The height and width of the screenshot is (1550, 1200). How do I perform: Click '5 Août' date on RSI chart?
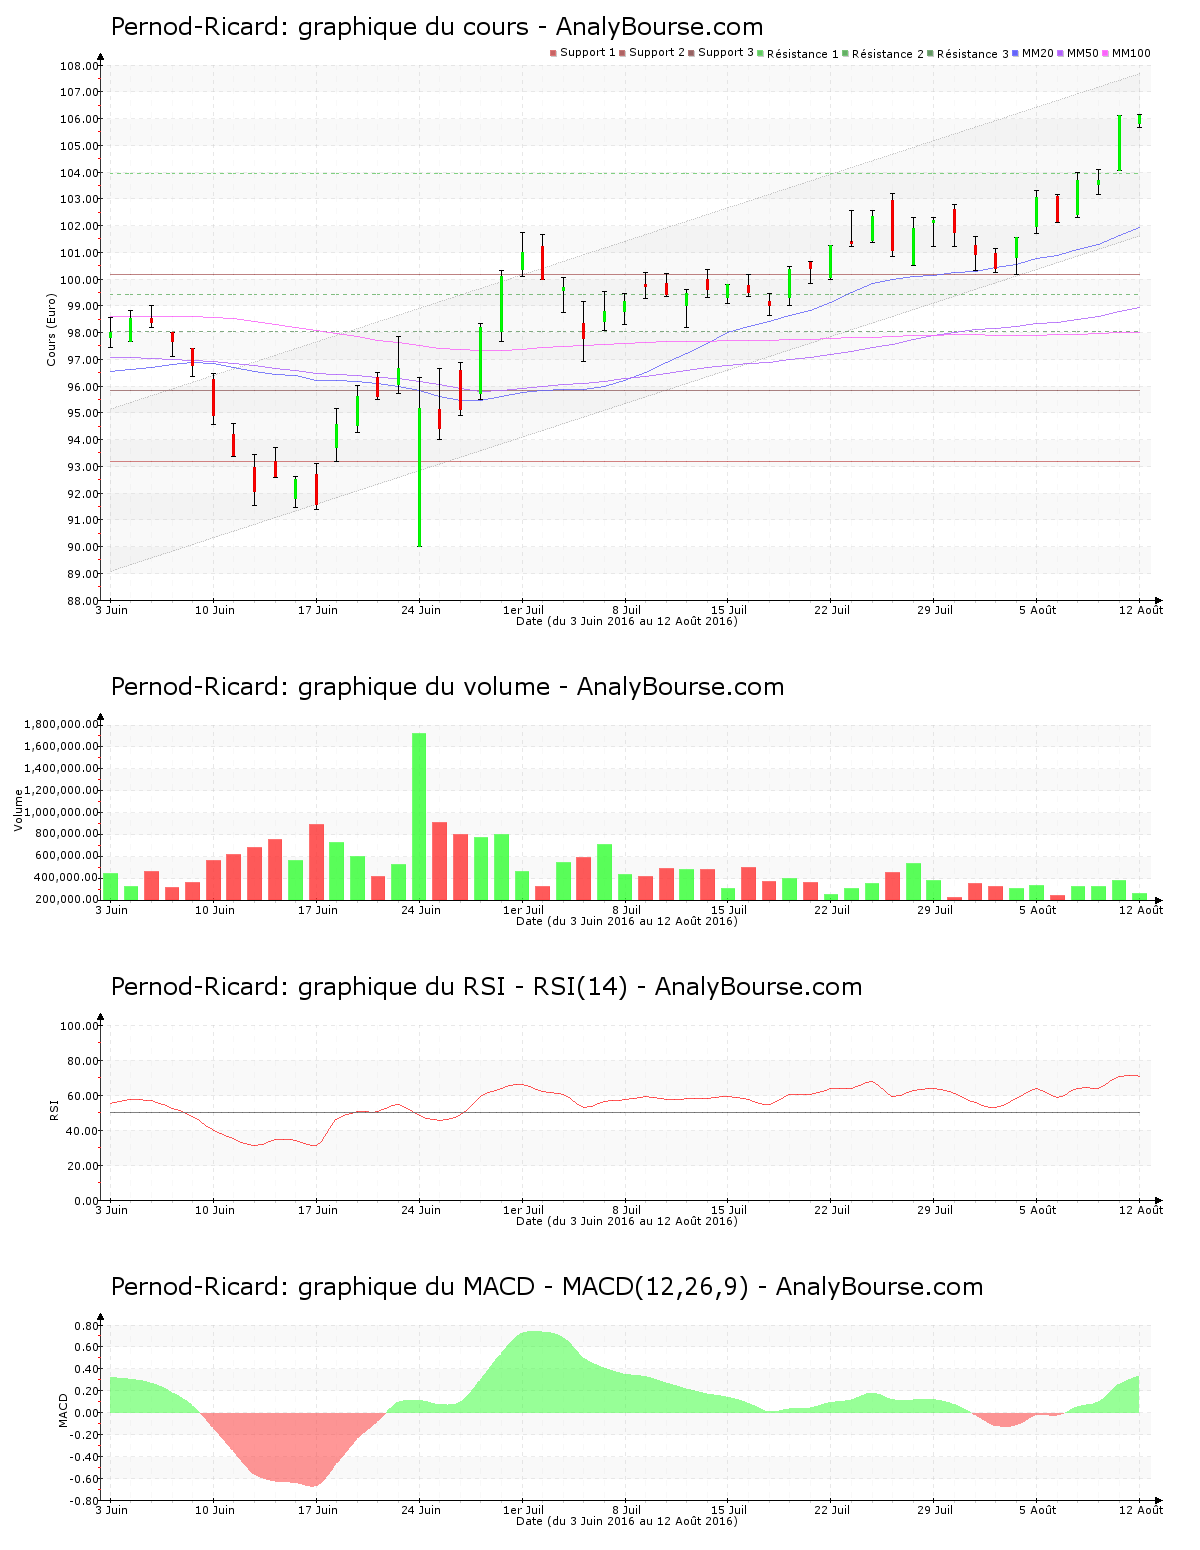(1038, 1210)
